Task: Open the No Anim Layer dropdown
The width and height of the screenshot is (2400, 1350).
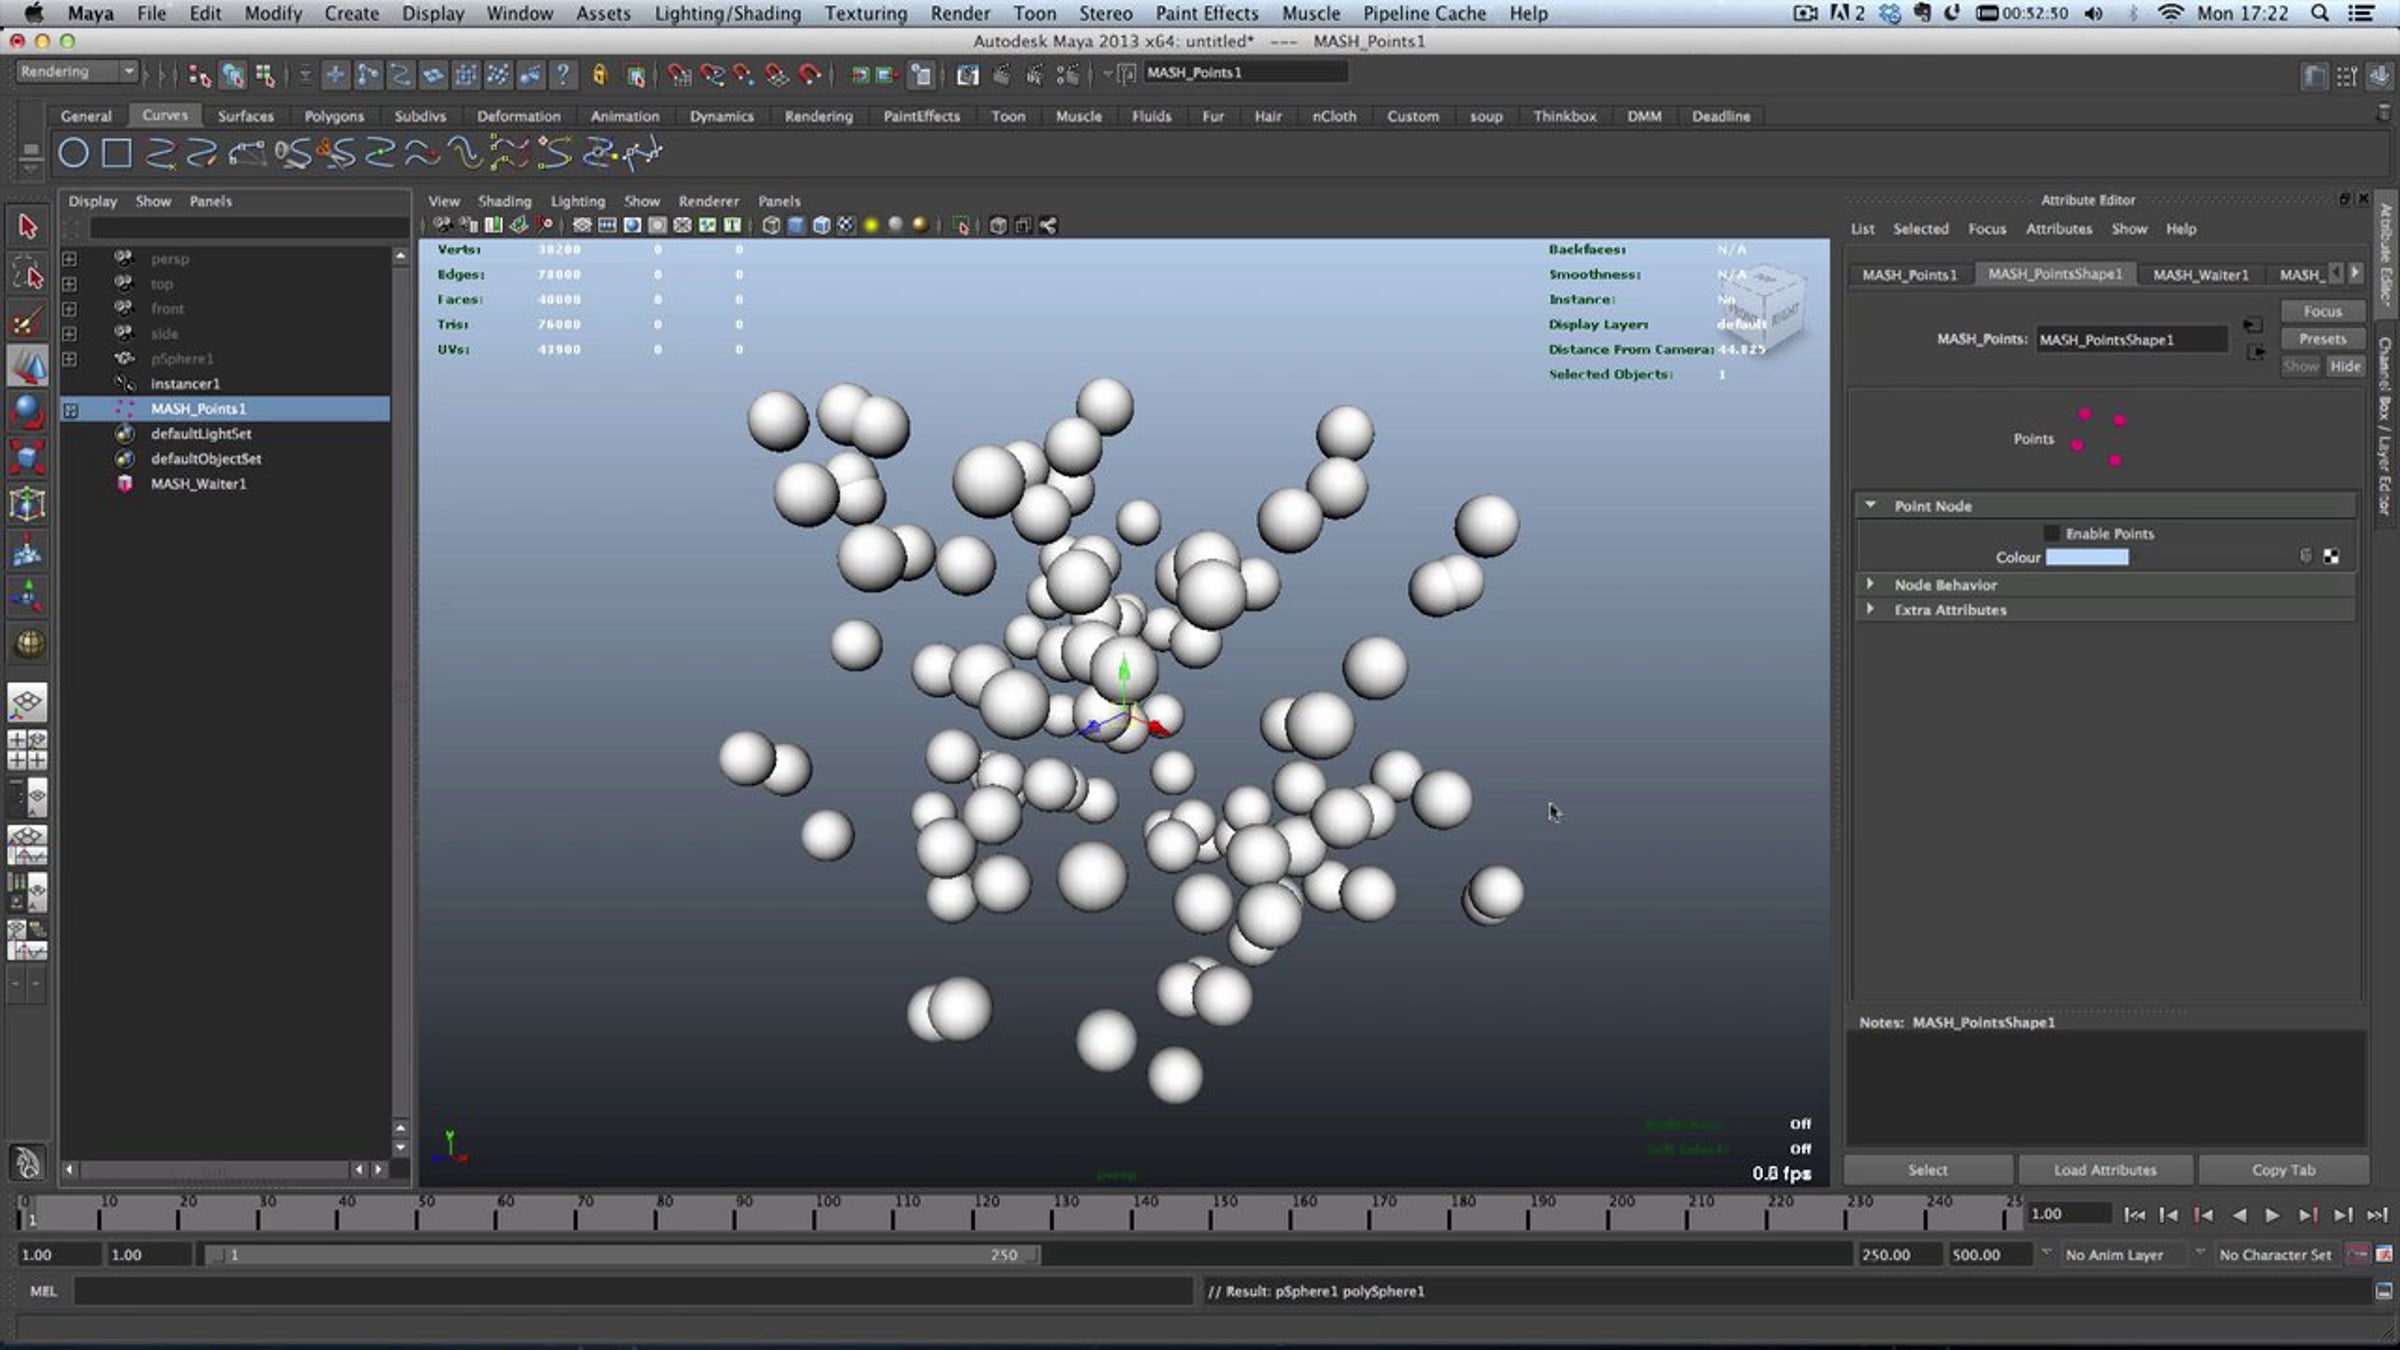Action: [x=2116, y=1254]
